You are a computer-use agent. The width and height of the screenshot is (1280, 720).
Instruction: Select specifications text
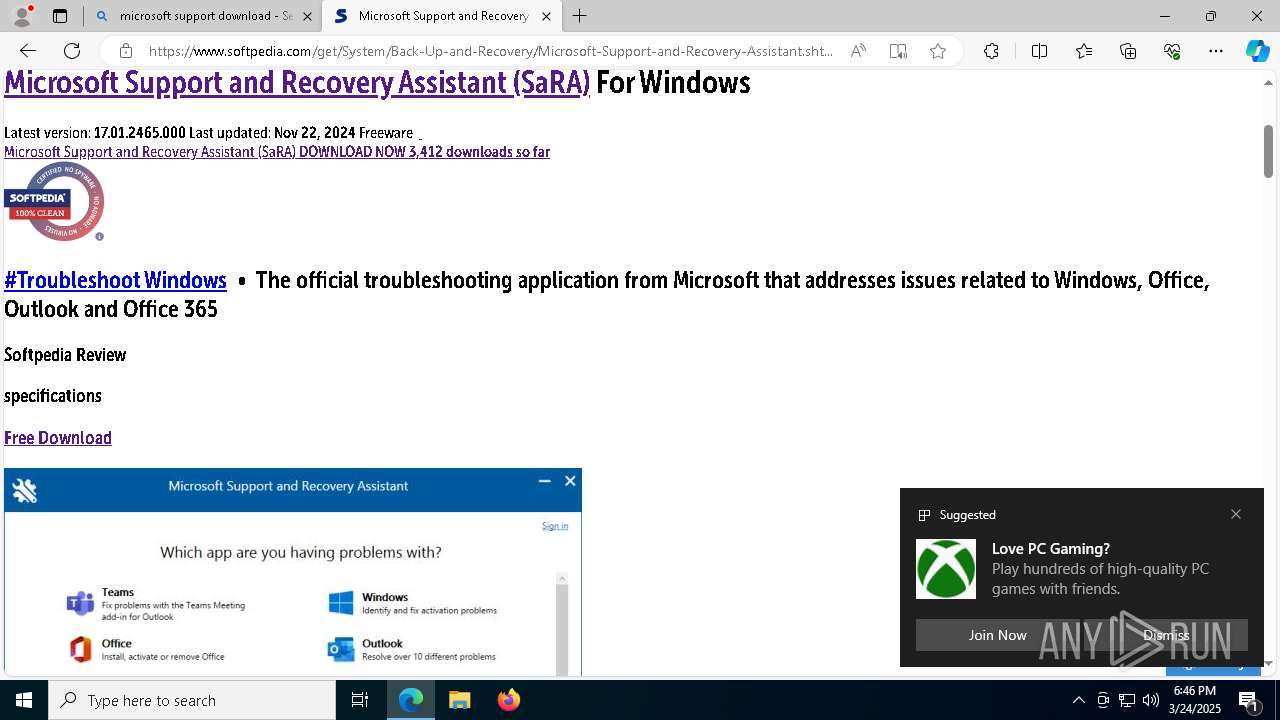click(53, 396)
